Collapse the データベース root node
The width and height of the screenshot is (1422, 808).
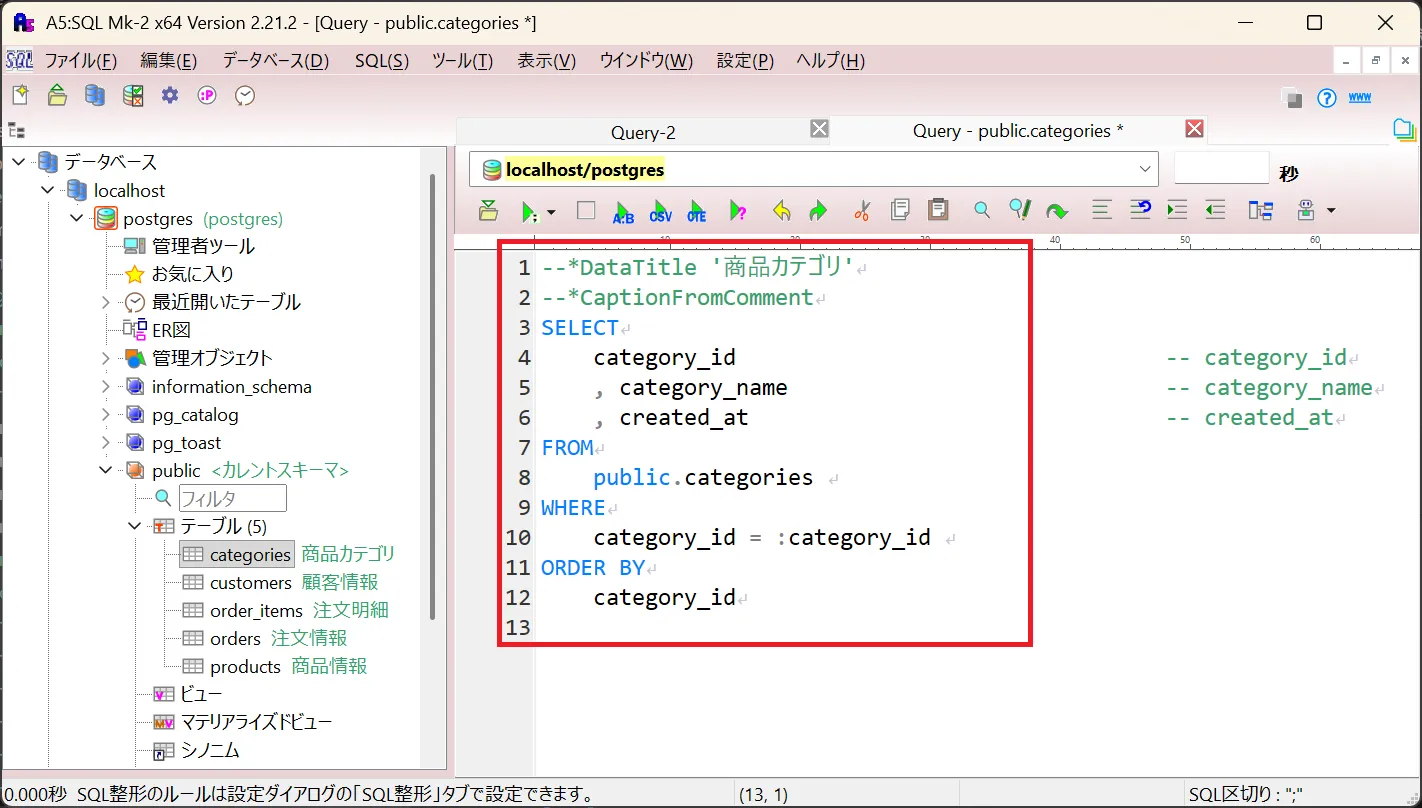(19, 162)
